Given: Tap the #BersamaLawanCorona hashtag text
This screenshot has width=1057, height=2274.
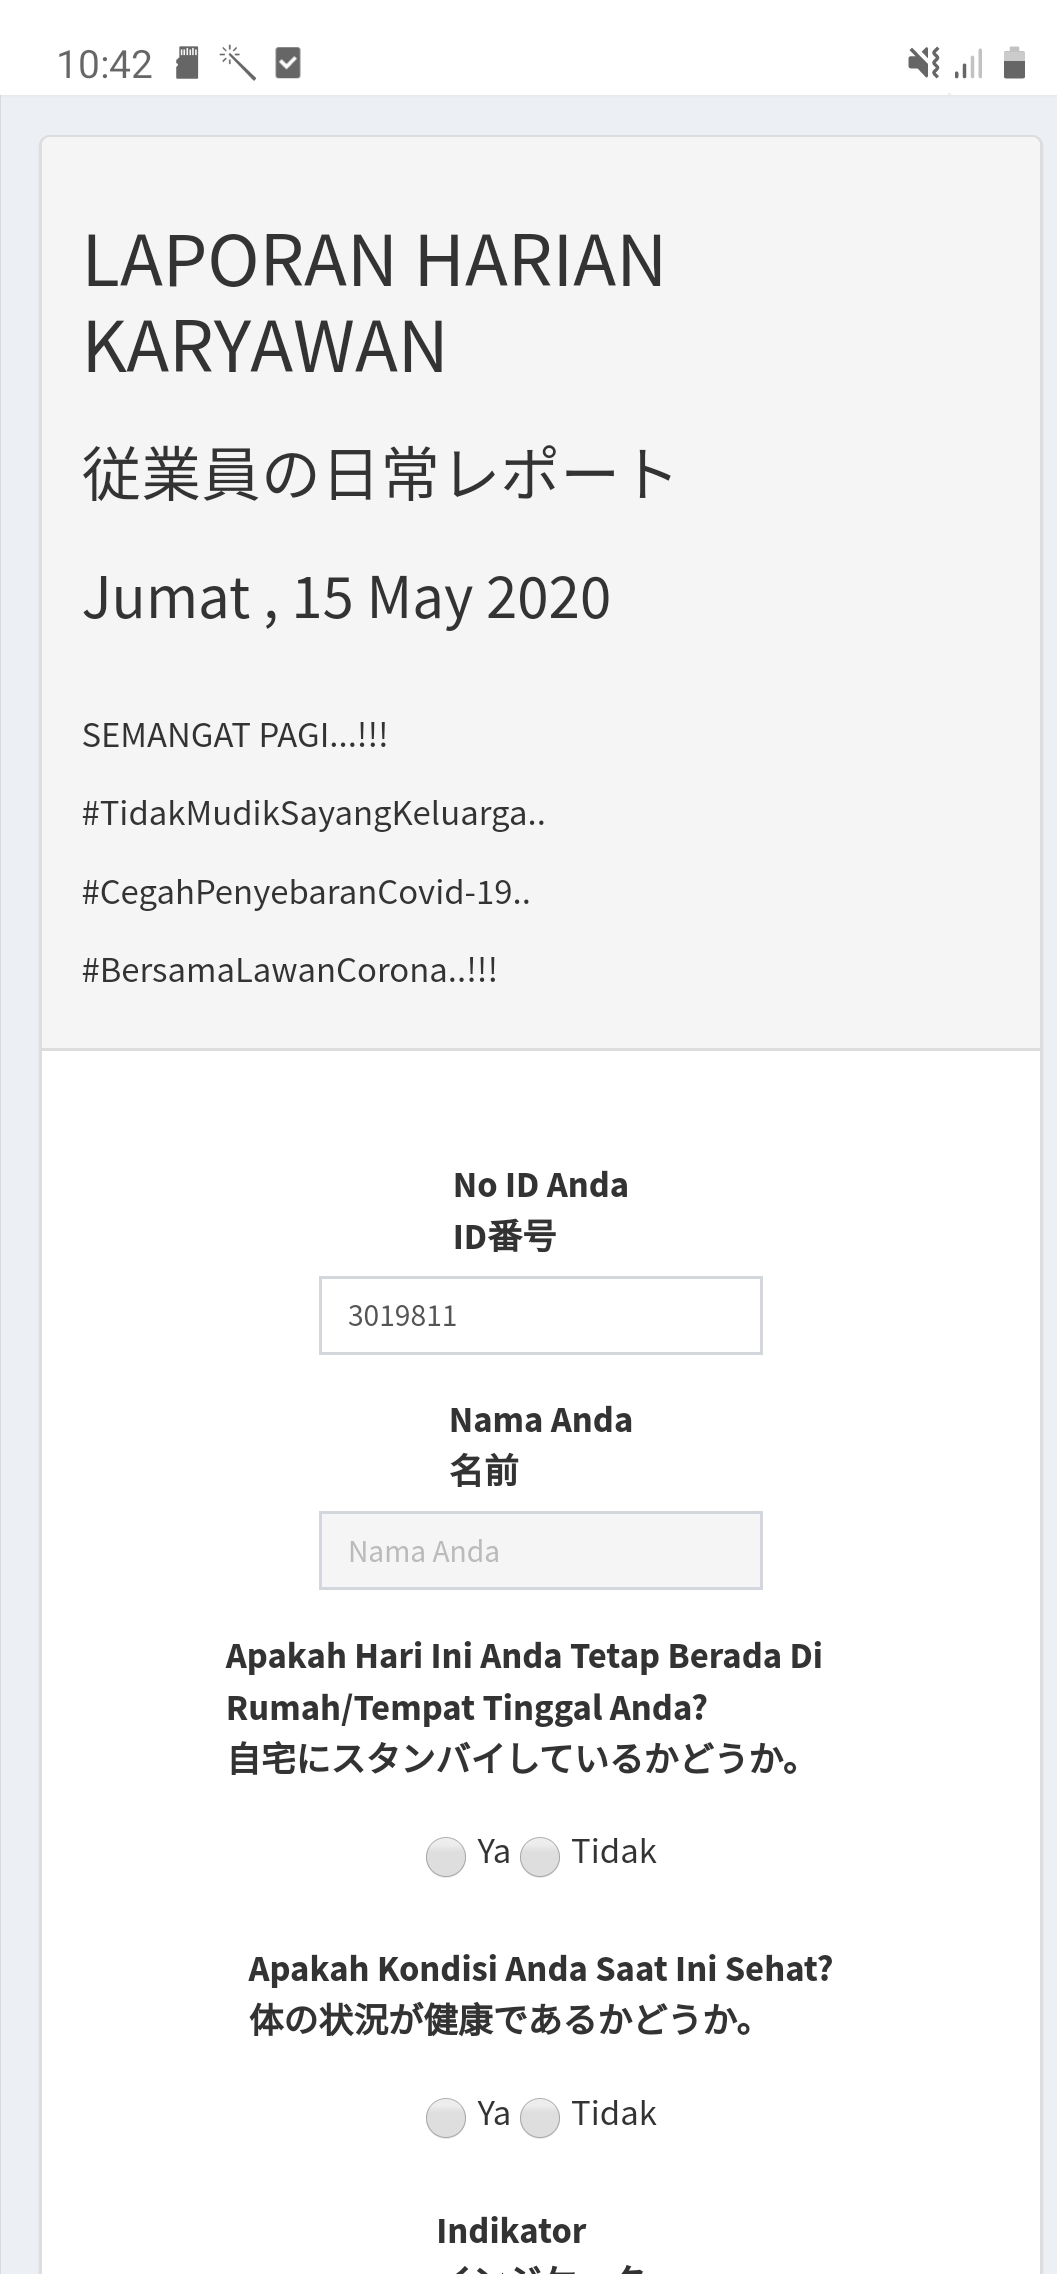Looking at the screenshot, I should pos(289,970).
